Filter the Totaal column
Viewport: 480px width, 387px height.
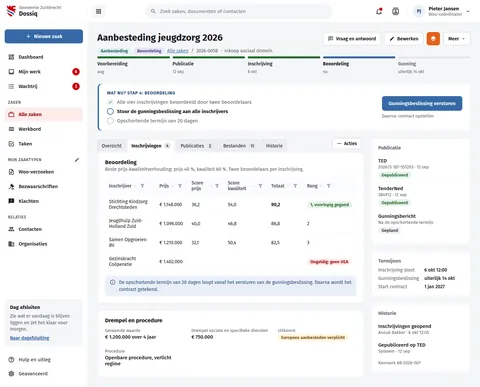295,186
